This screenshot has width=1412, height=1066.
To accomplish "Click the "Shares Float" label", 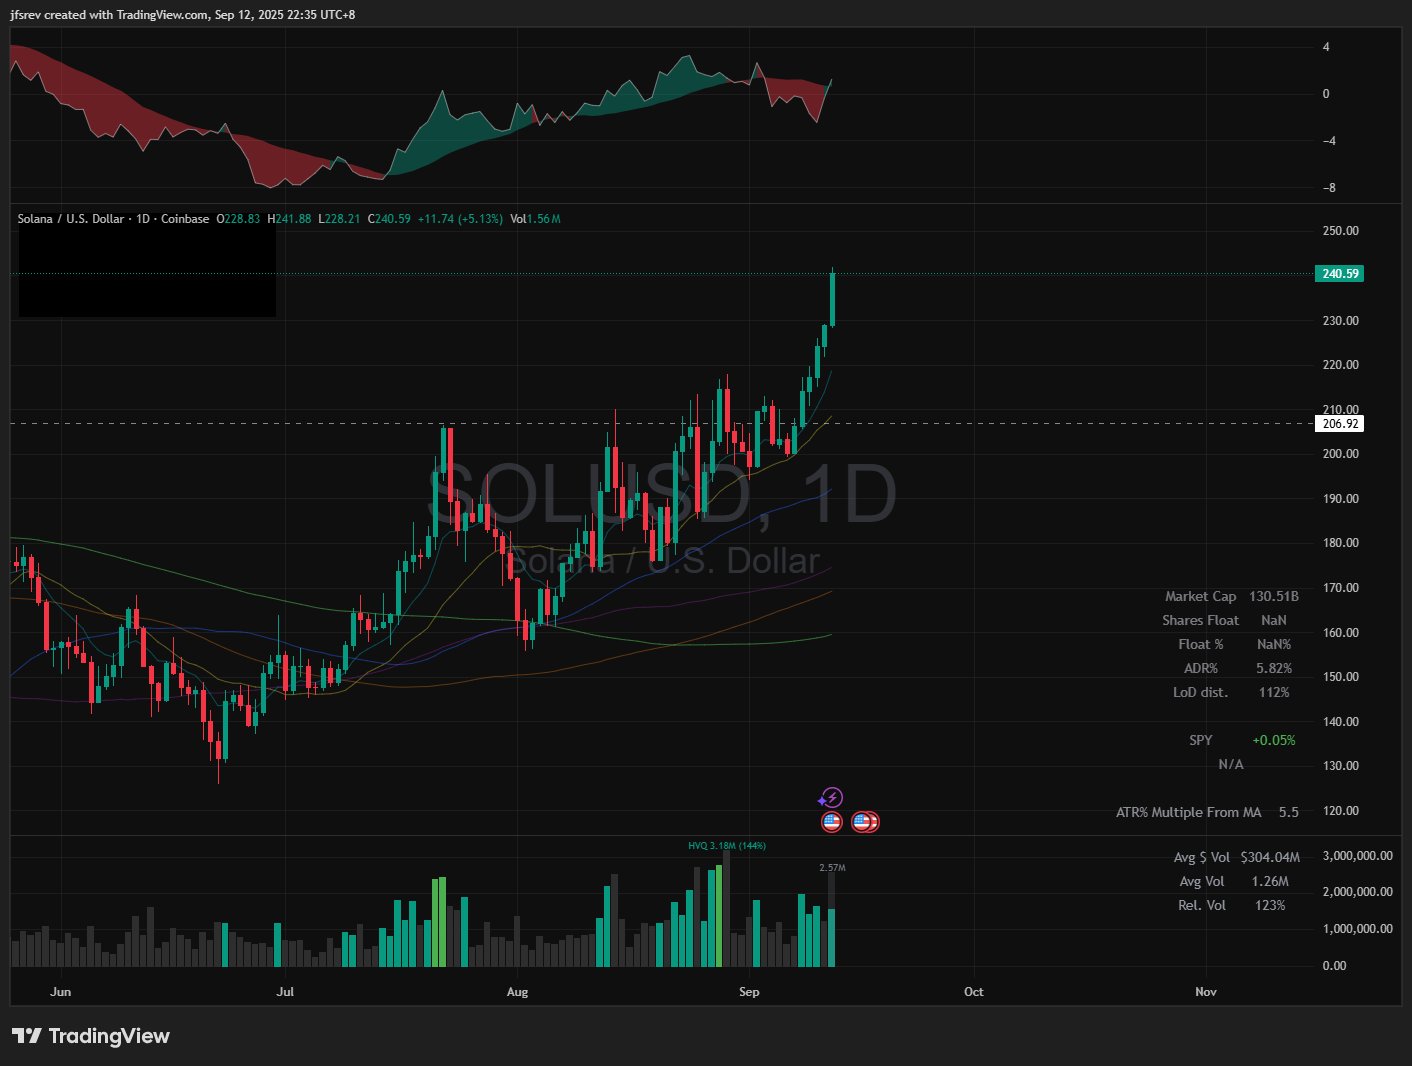I will (x=1200, y=620).
